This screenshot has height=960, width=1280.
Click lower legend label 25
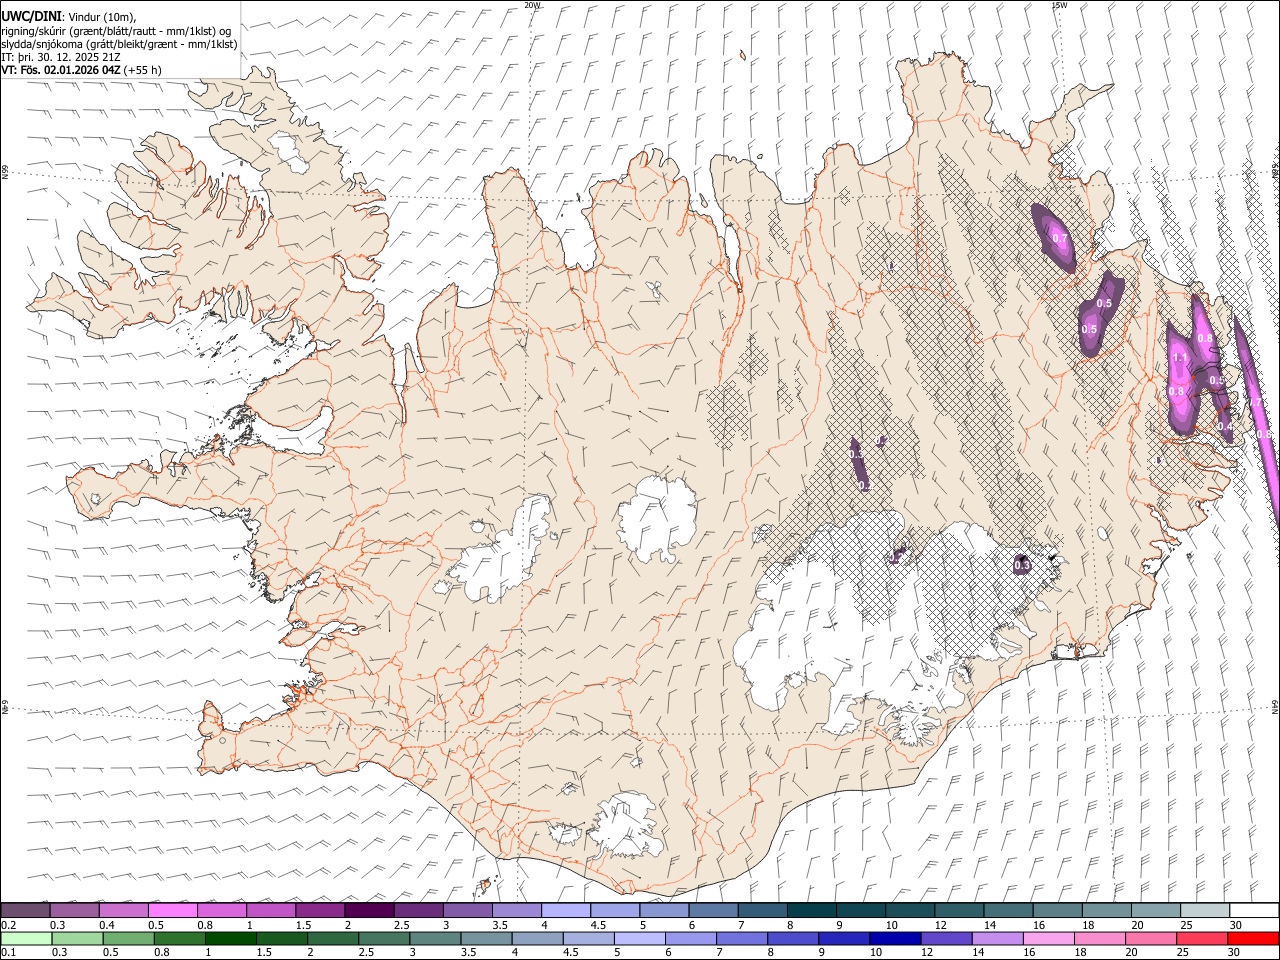point(1183,953)
